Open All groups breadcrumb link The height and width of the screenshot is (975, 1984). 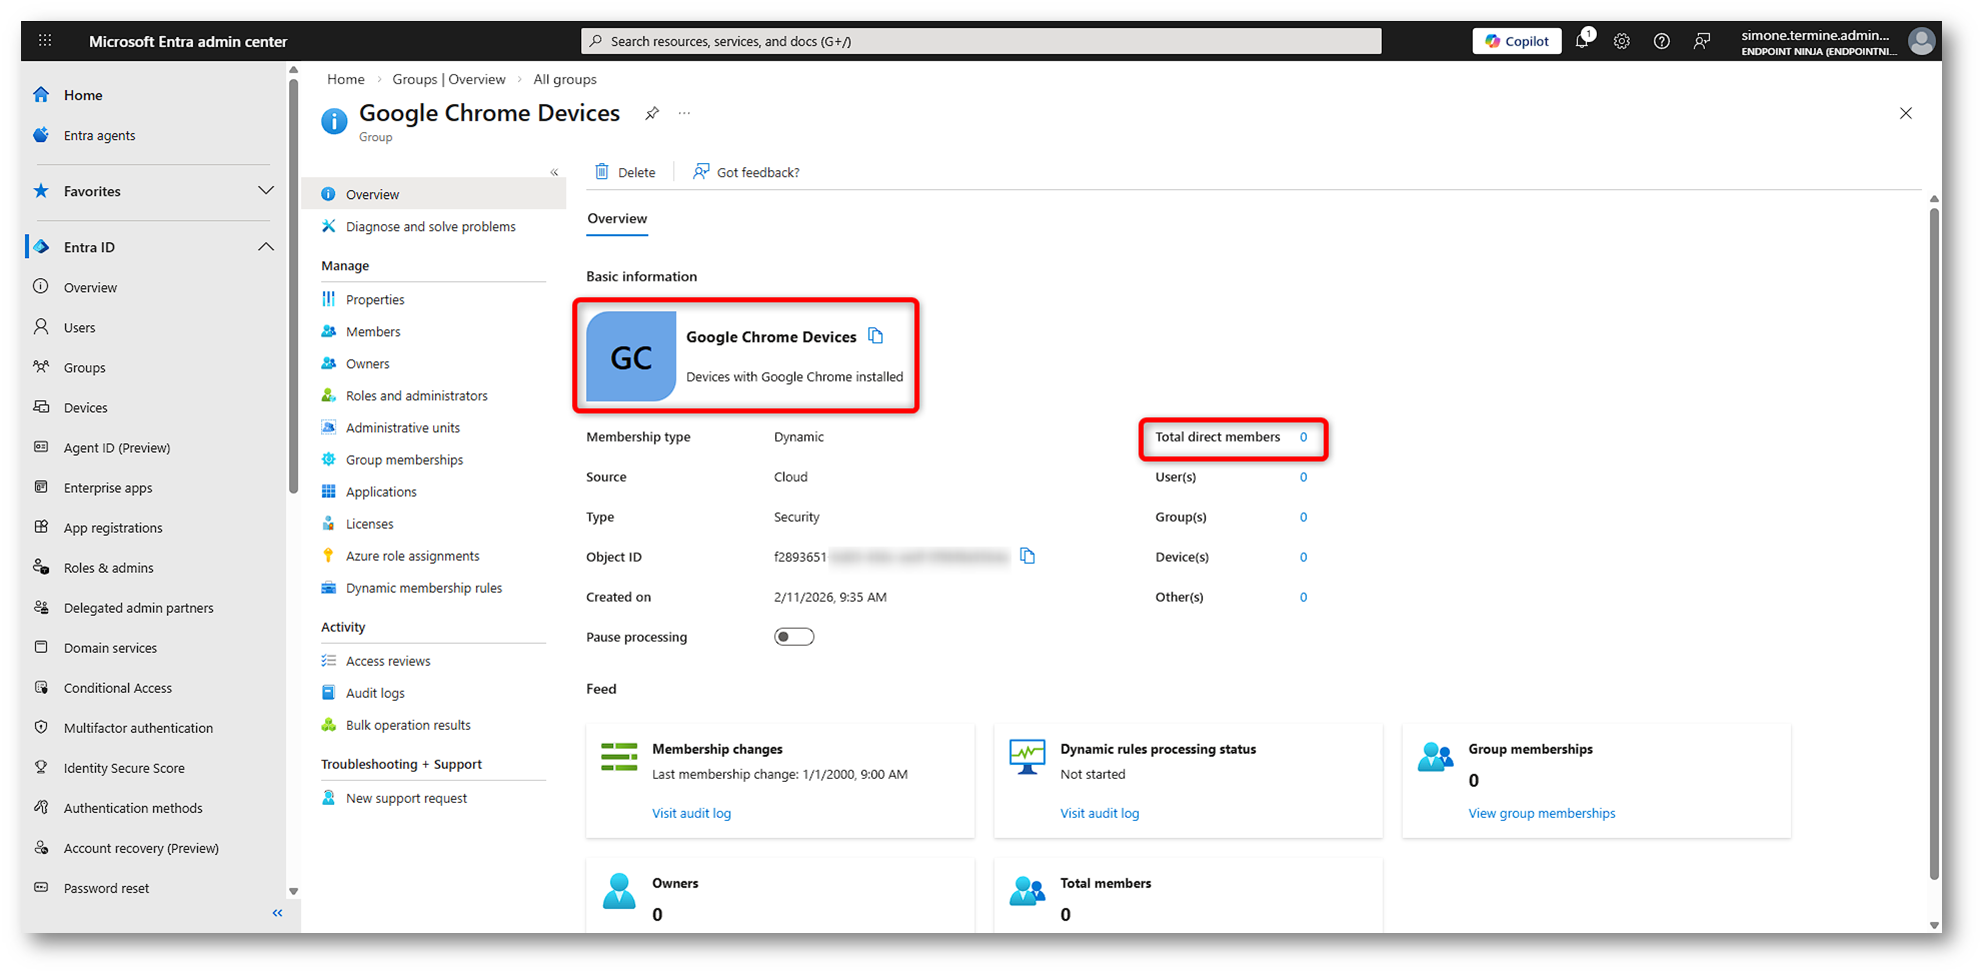[565, 79]
